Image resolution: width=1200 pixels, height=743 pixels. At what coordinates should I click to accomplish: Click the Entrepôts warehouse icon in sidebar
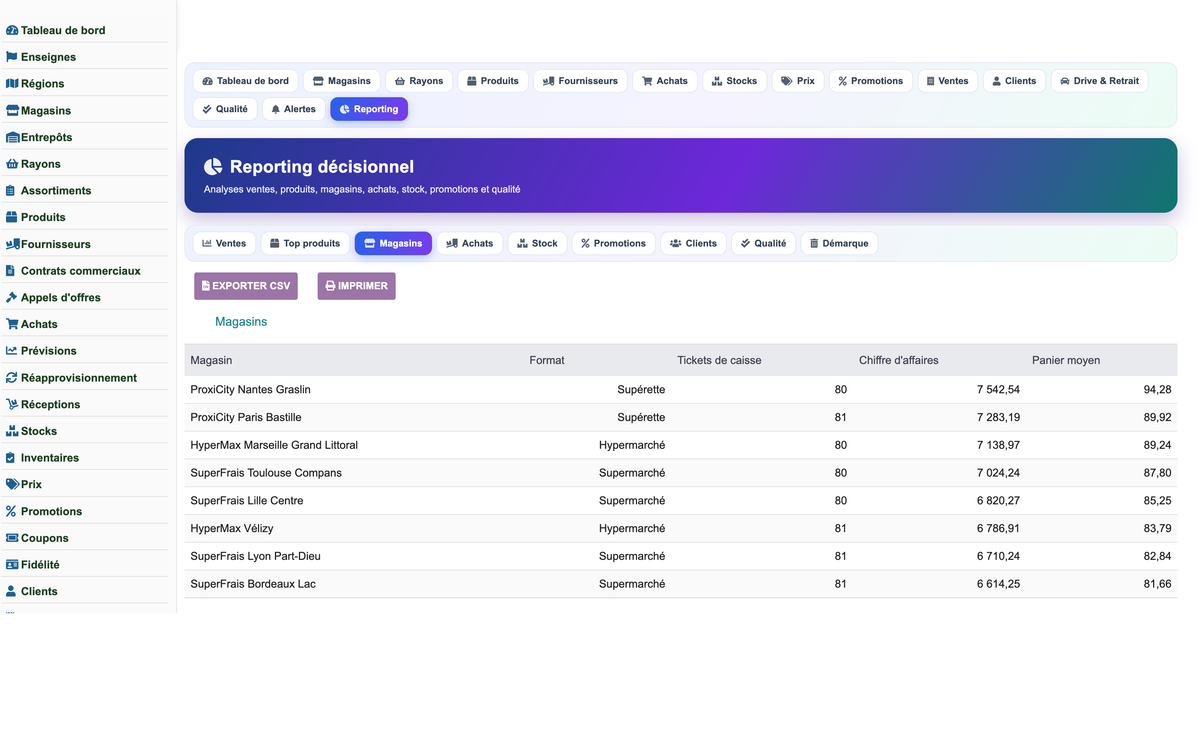click(x=13, y=137)
